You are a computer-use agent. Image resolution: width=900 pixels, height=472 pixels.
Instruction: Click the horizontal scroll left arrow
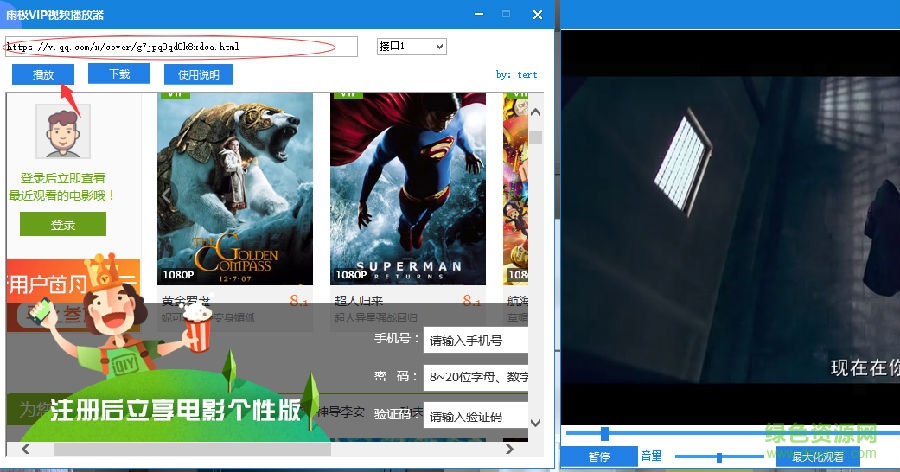[x=25, y=449]
